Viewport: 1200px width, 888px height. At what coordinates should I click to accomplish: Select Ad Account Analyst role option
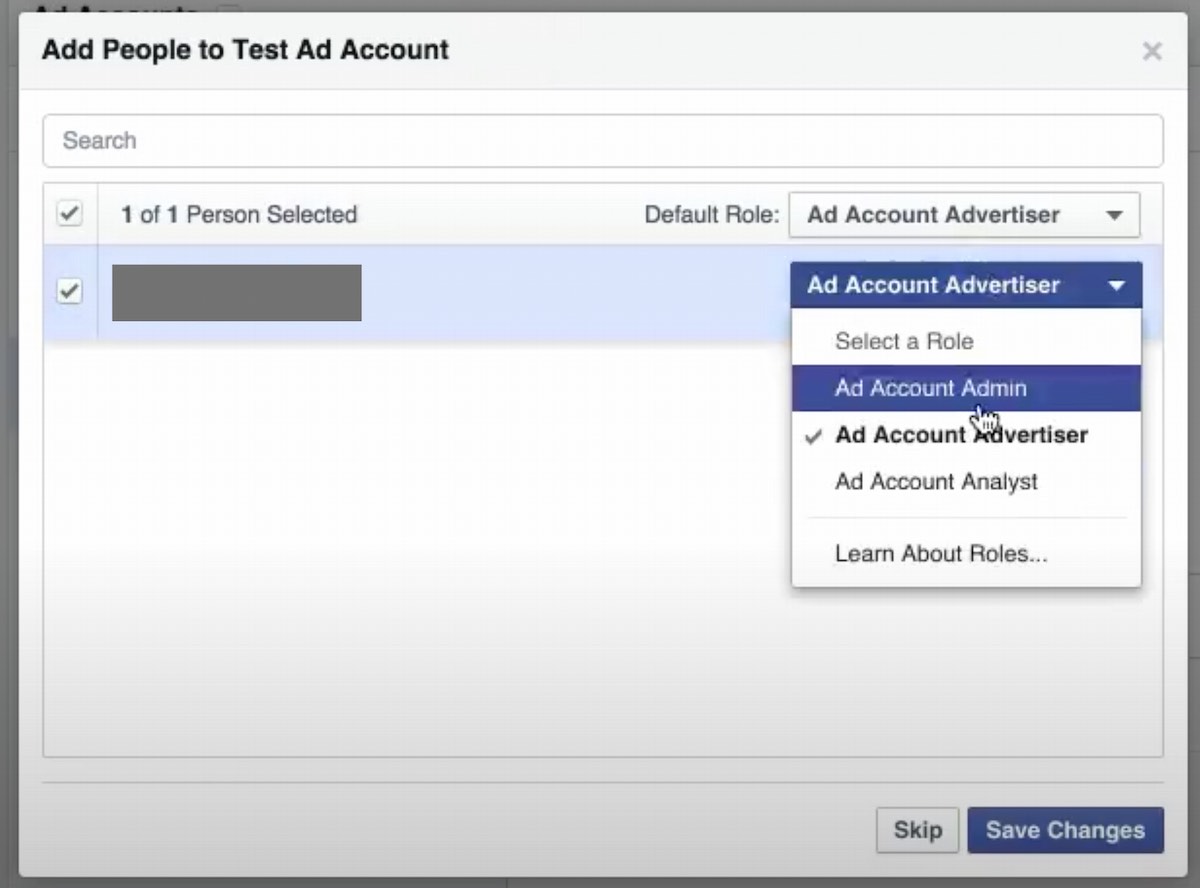tap(936, 482)
